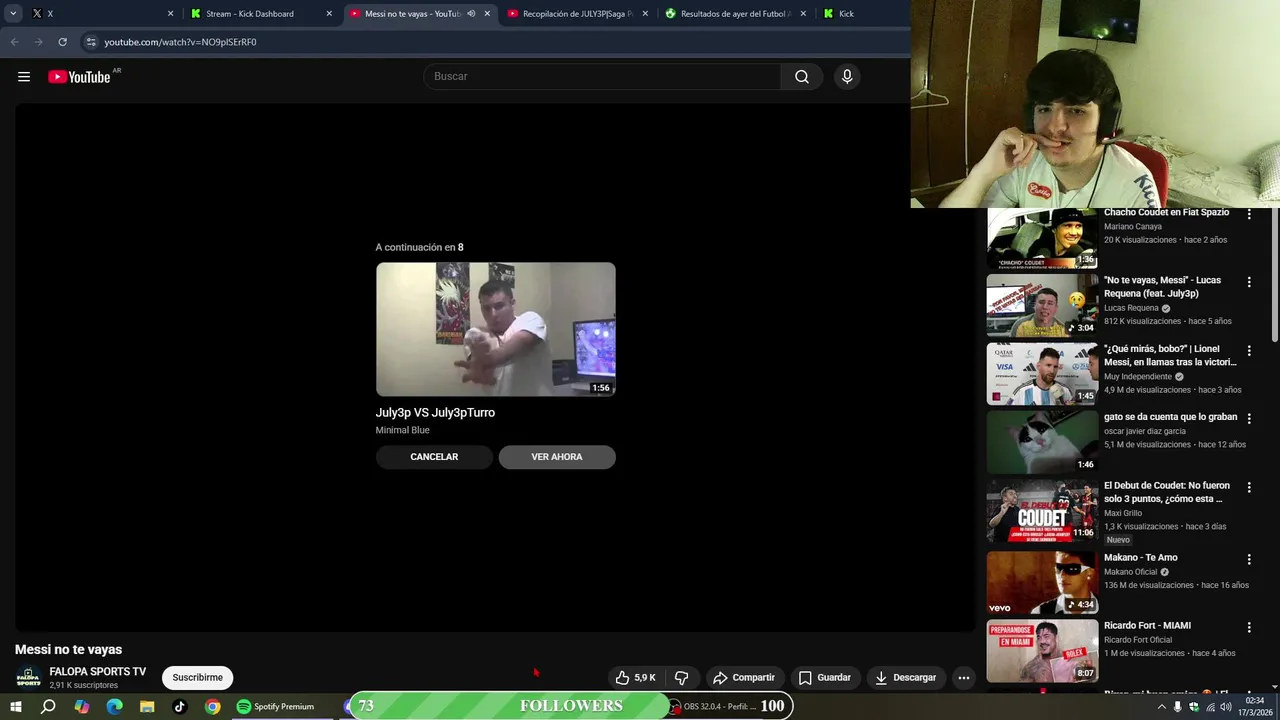Download video with the Descargar button
The width and height of the screenshot is (1280, 720).
click(905, 677)
